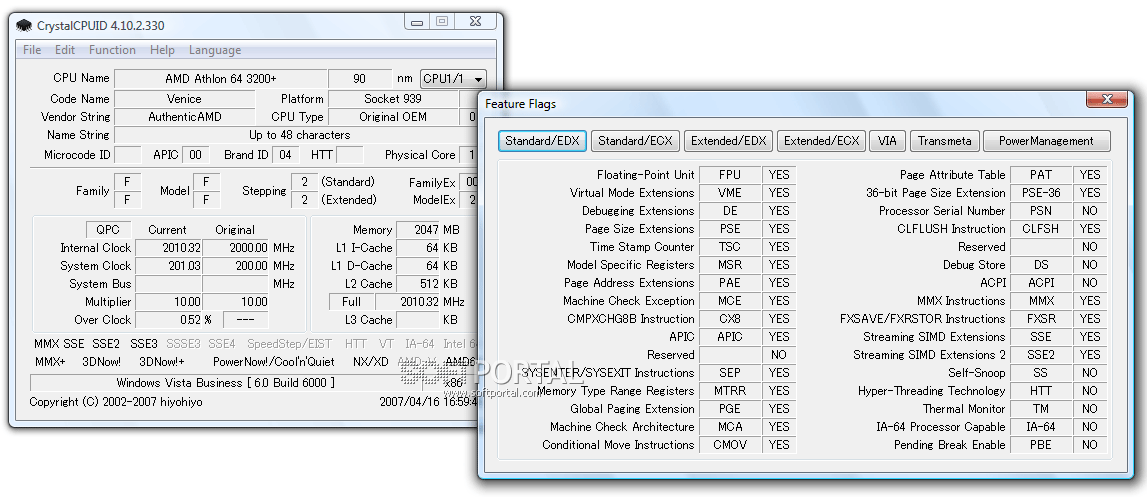Click the CX8 flag cell

729,318
